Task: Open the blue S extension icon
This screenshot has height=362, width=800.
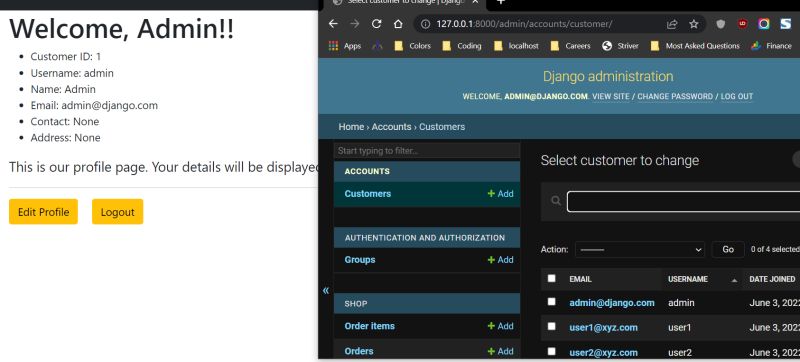Action: [x=786, y=24]
